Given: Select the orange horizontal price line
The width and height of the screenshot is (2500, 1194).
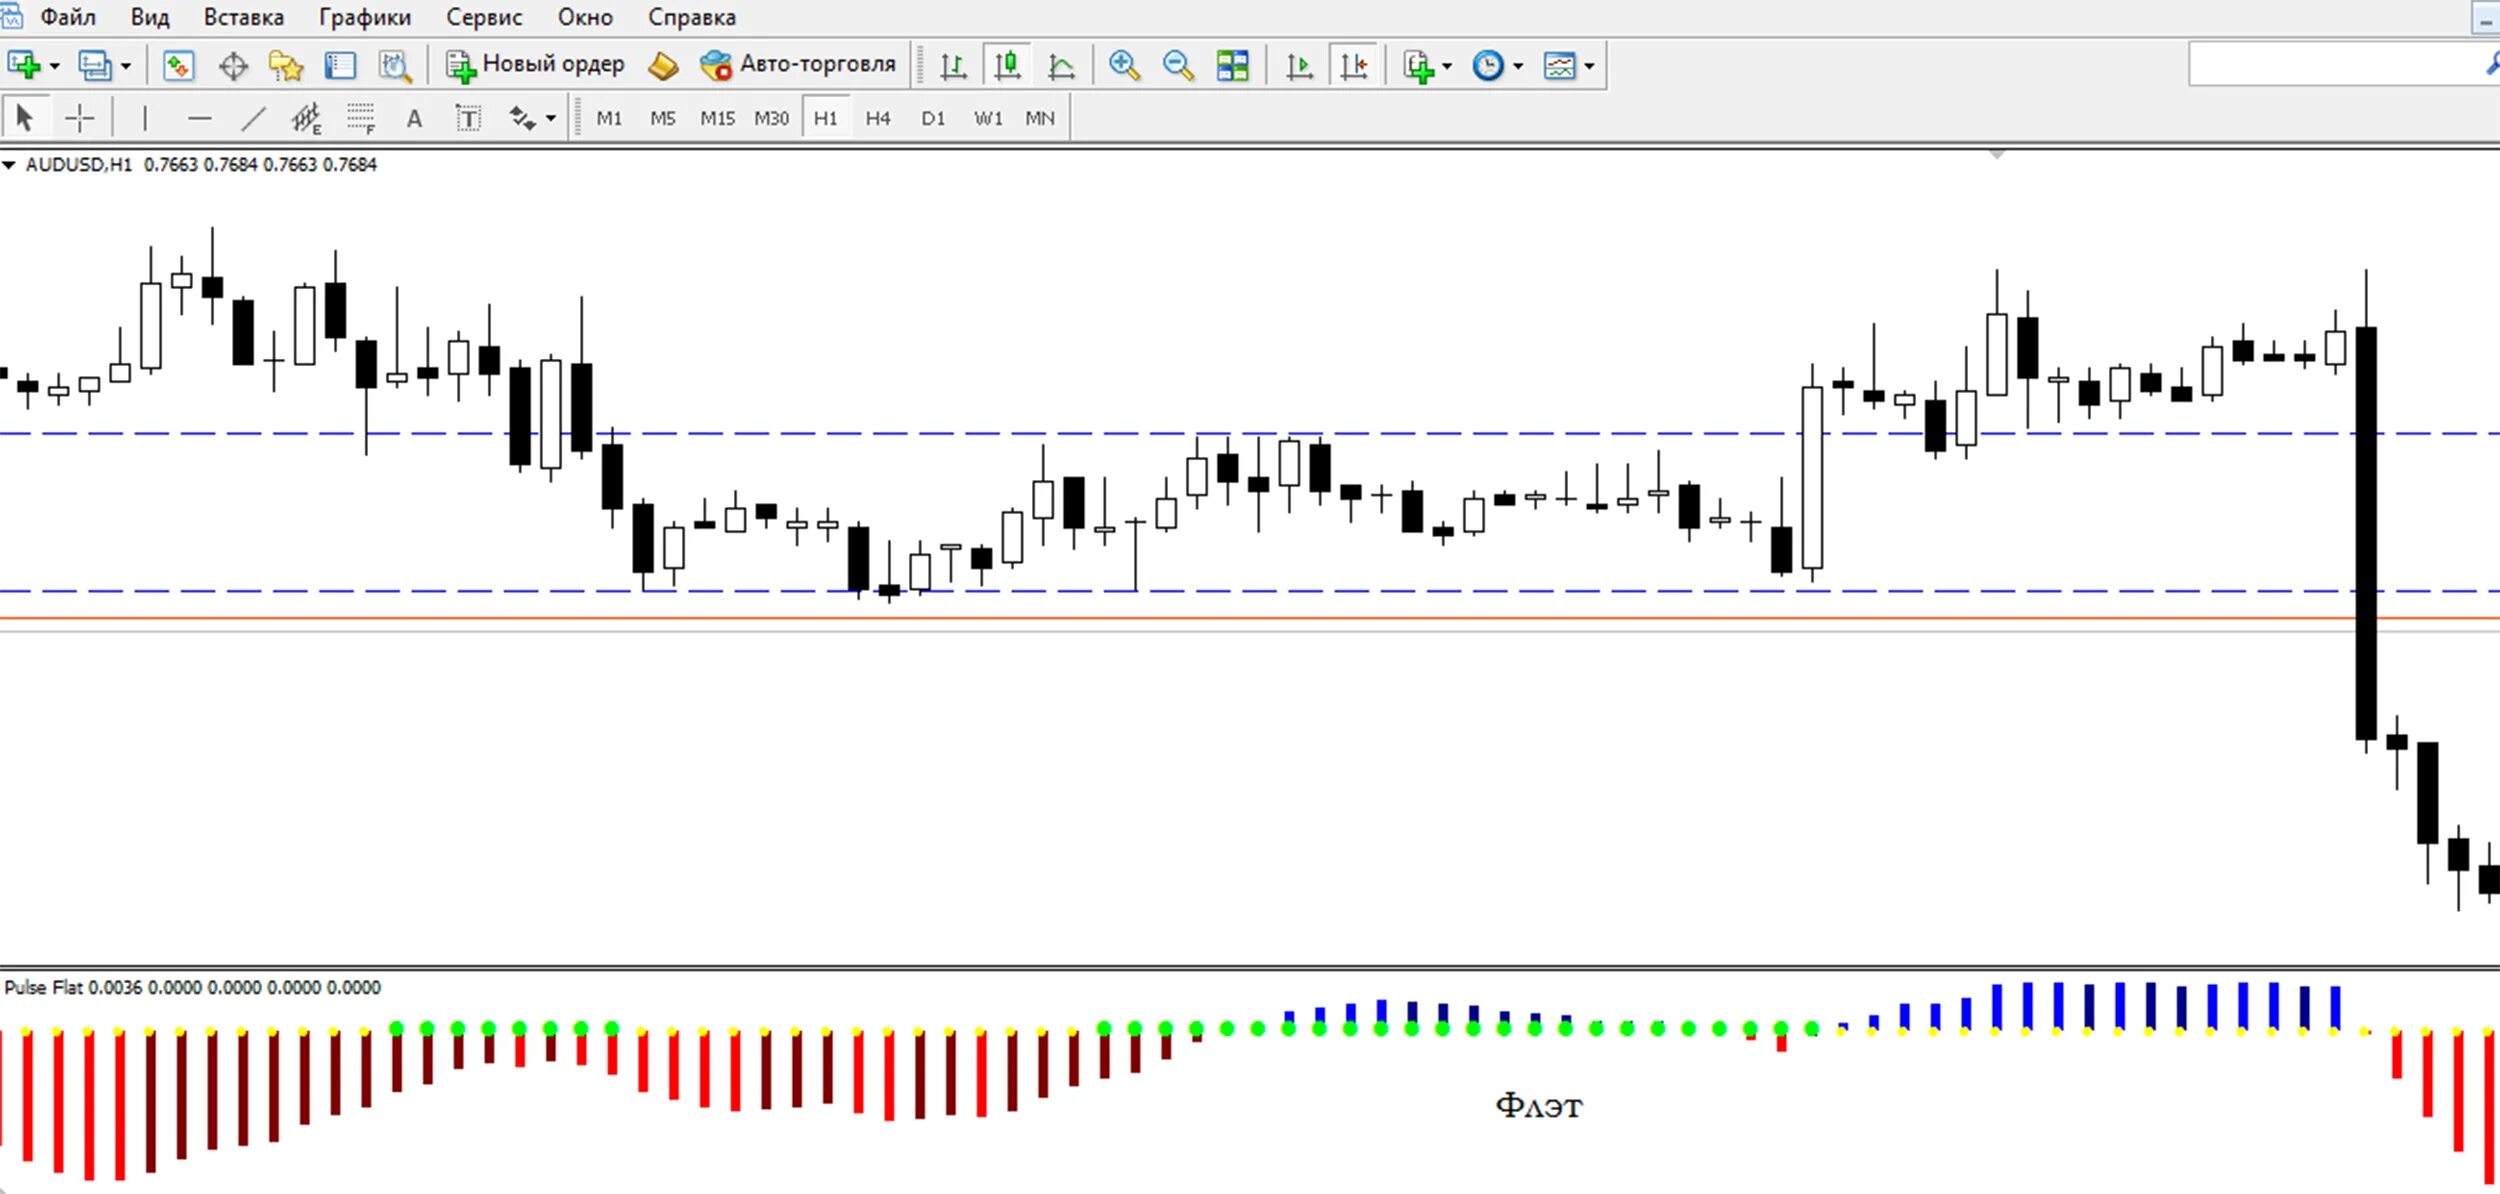Looking at the screenshot, I should pos(1250,619).
